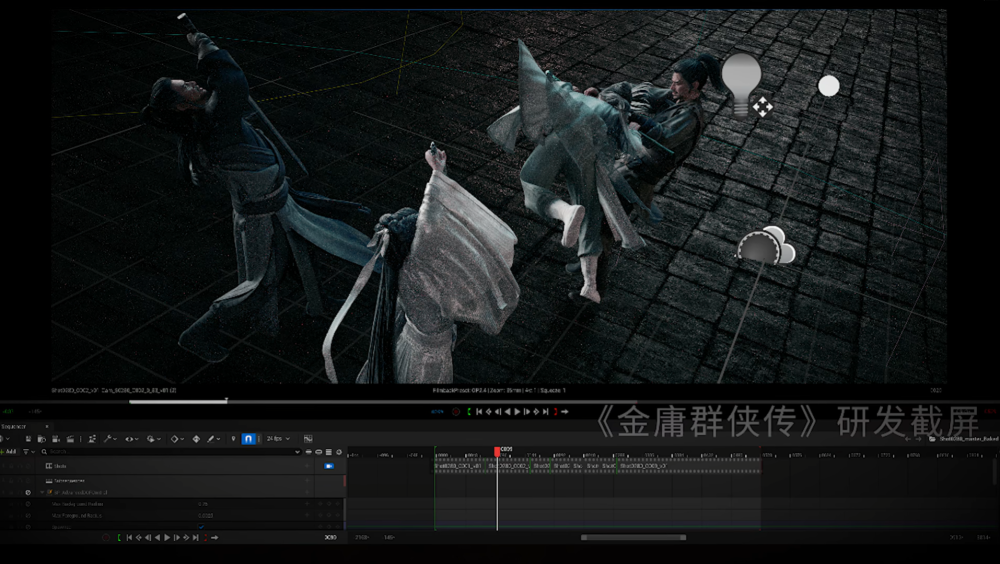Open the view options eye dropdown
This screenshot has width=1000, height=564.
[x=131, y=438]
